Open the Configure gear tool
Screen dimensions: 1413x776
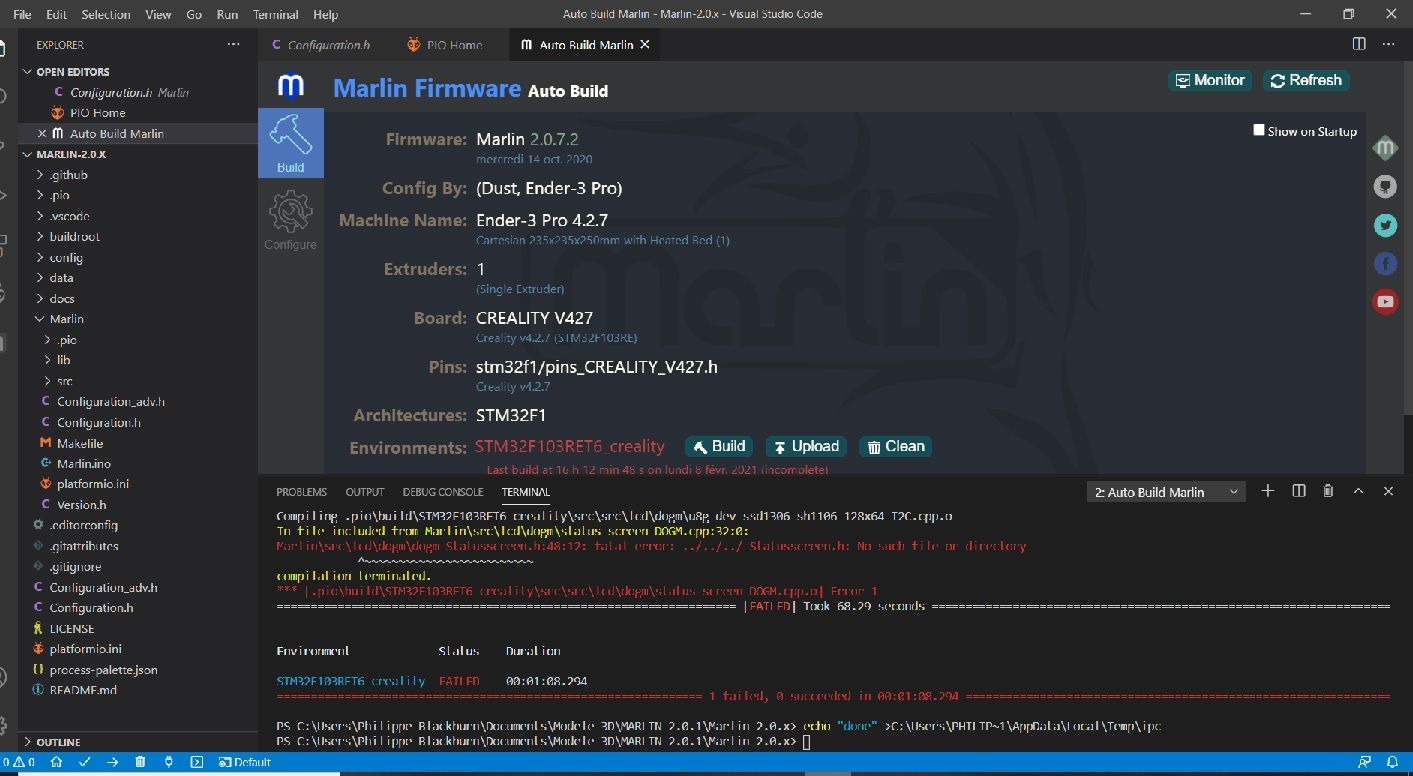[x=290, y=221]
